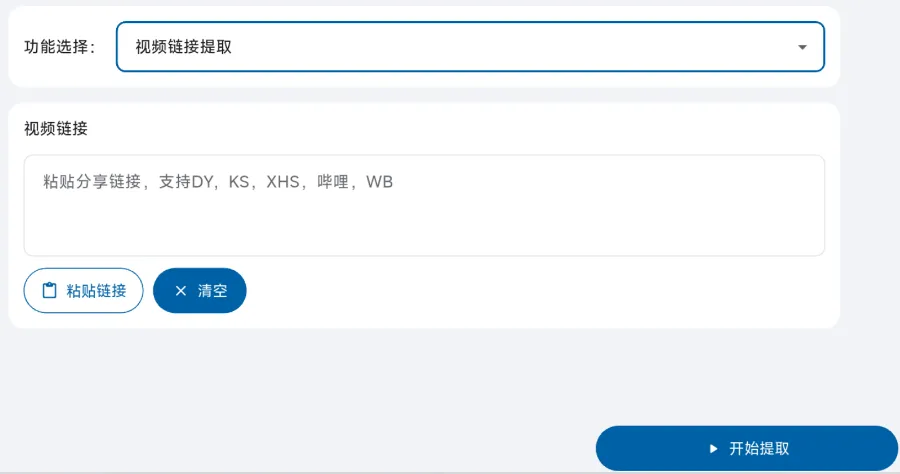Click the XHS text in the placeholder
The width and height of the screenshot is (900, 474).
coord(283,182)
